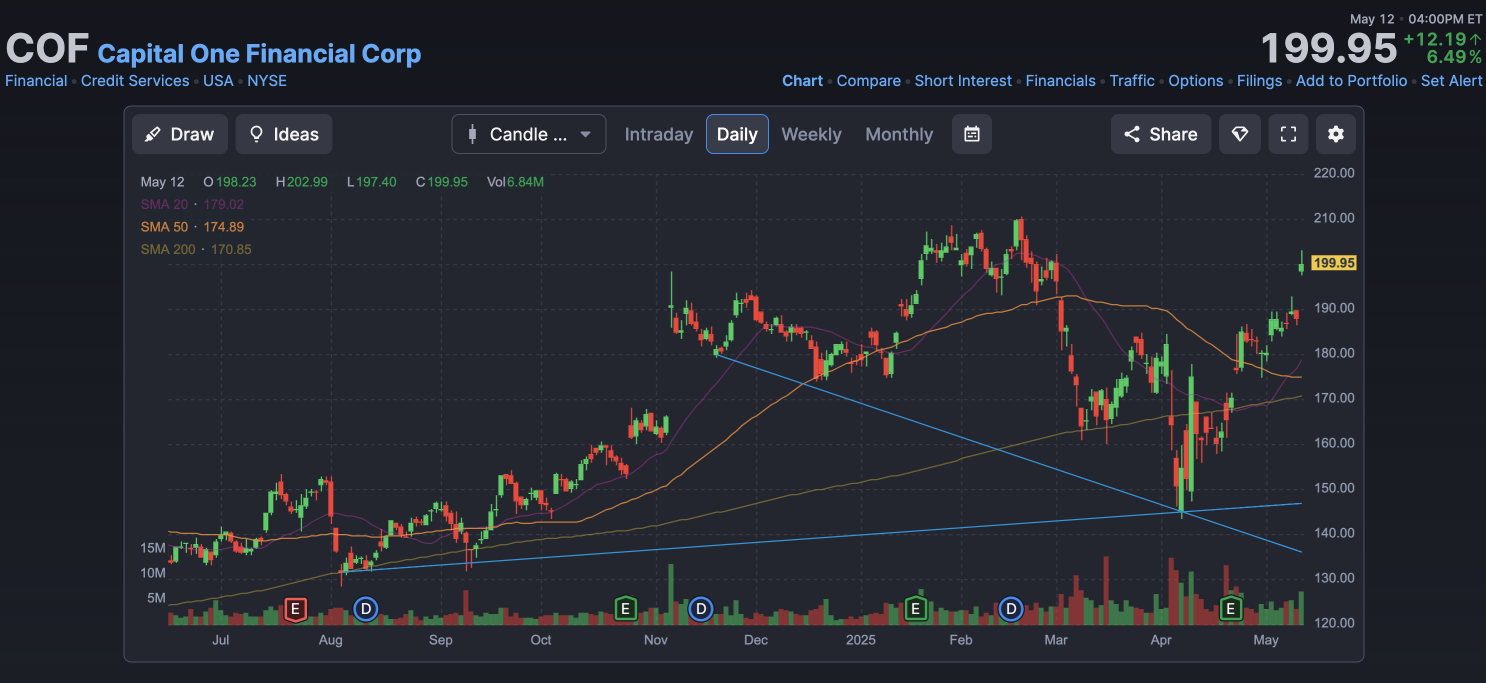Select the Daily timeframe
This screenshot has height=683, width=1486.
click(x=737, y=134)
